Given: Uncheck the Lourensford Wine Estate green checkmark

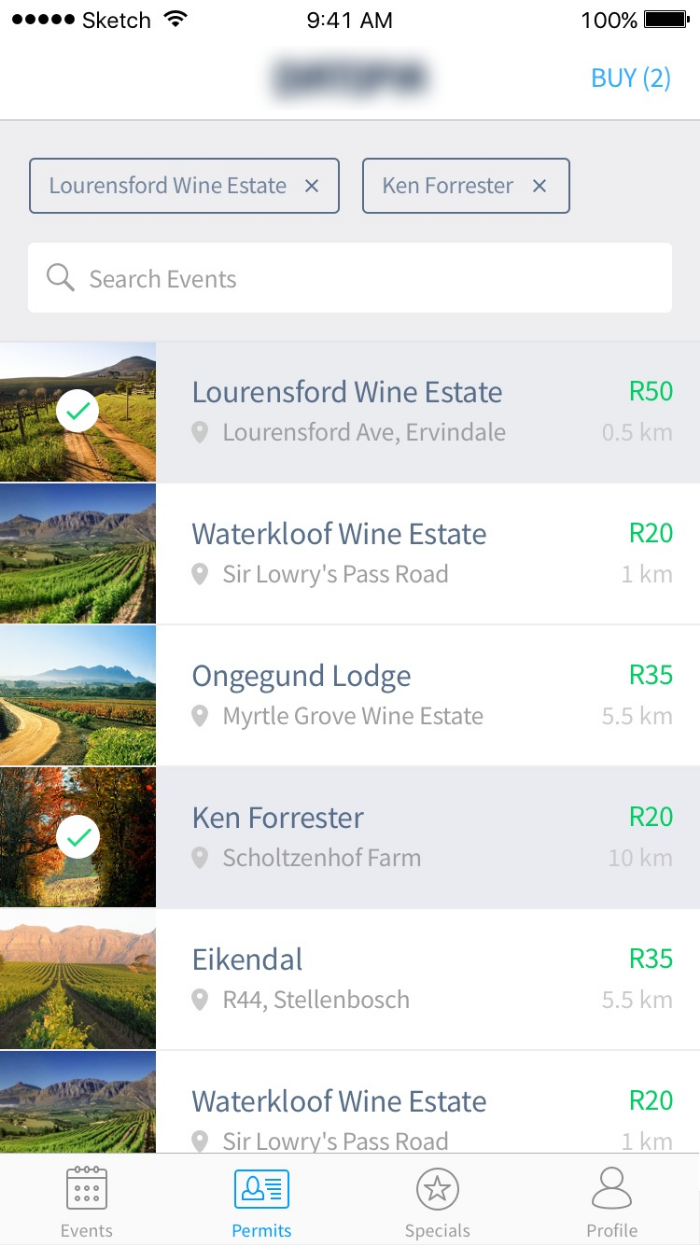Looking at the screenshot, I should [x=77, y=411].
